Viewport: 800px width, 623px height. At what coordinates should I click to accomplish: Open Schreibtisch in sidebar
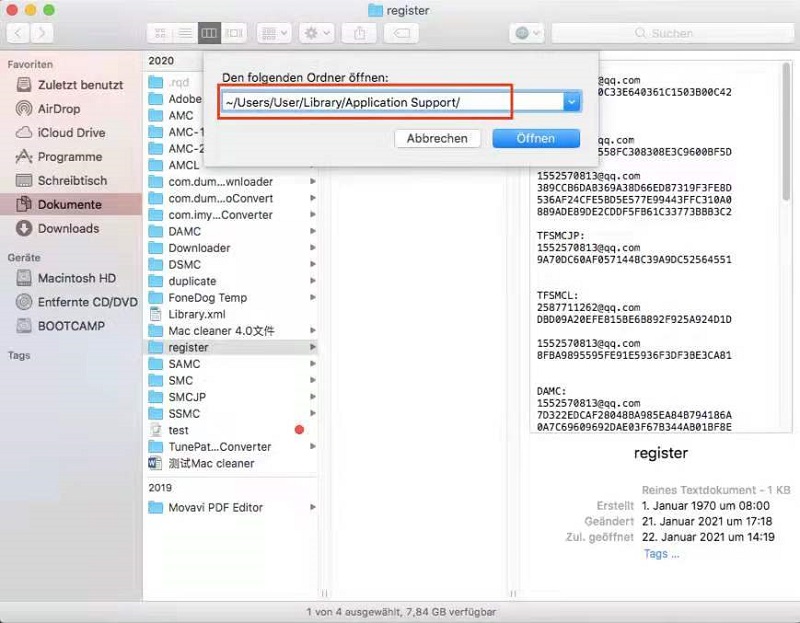(62, 181)
